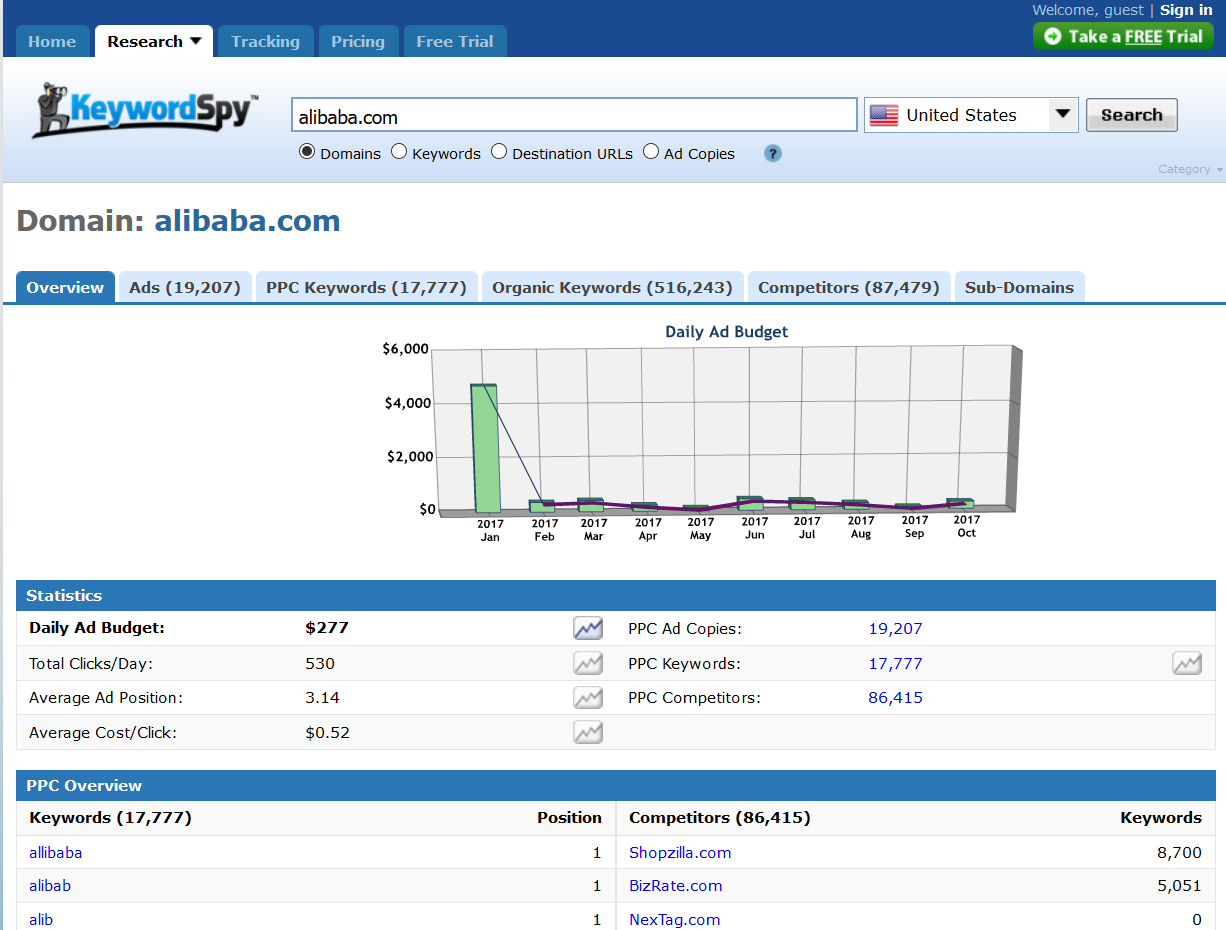Viewport: 1226px width, 930px height.
Task: Click the Average Ad Position chart icon
Action: pos(588,698)
